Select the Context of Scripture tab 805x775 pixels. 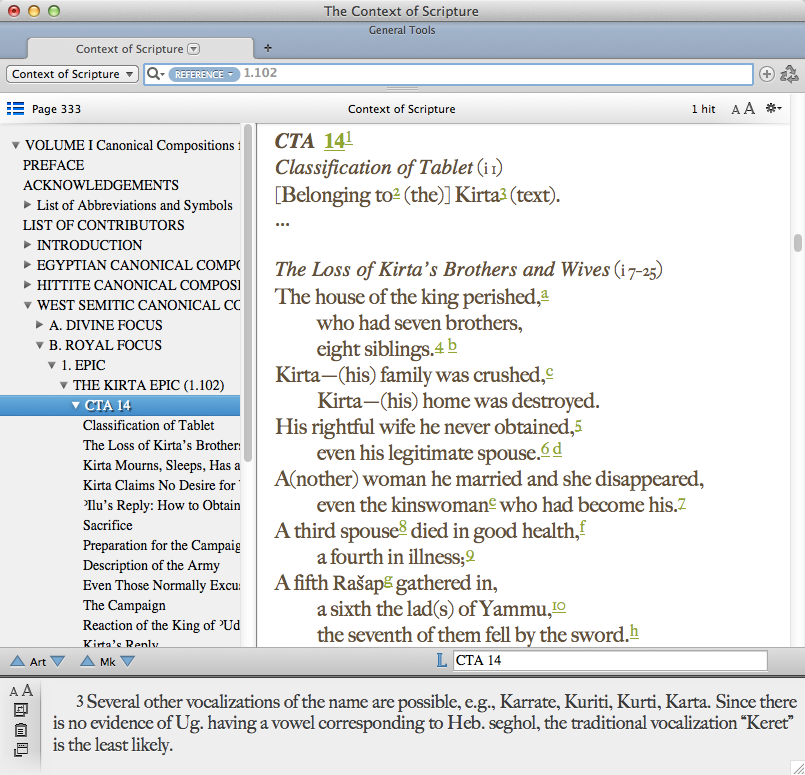click(140, 49)
